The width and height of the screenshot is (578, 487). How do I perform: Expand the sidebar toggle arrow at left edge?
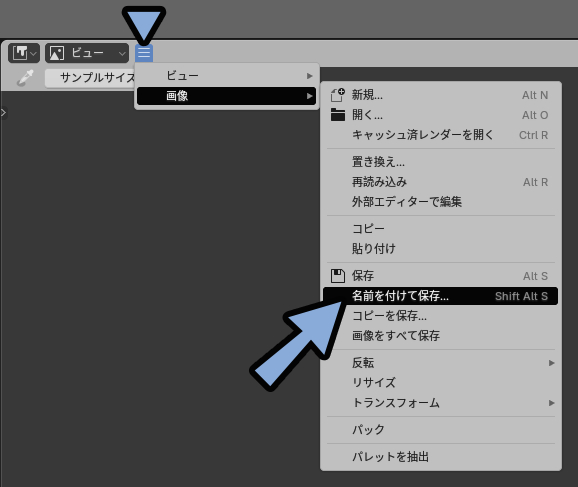[3, 112]
